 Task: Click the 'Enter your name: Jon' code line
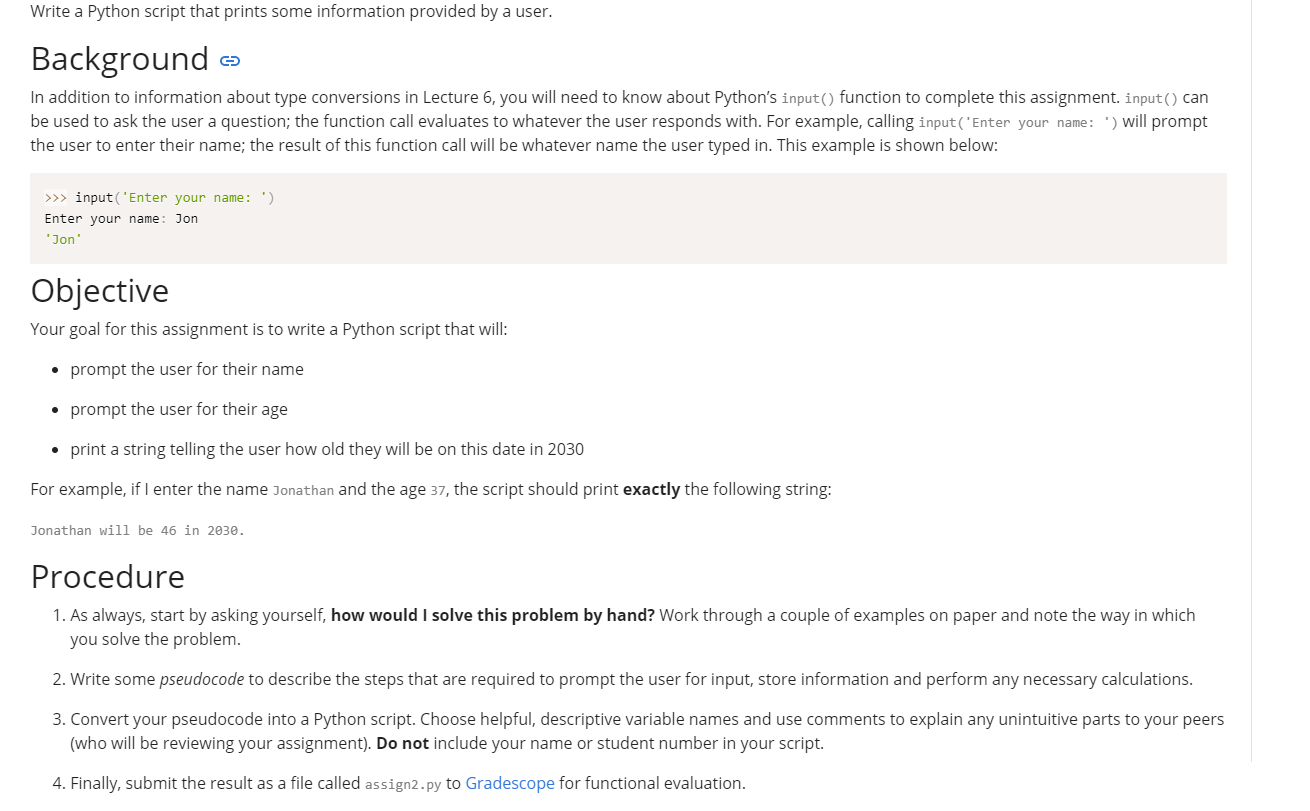pos(121,218)
